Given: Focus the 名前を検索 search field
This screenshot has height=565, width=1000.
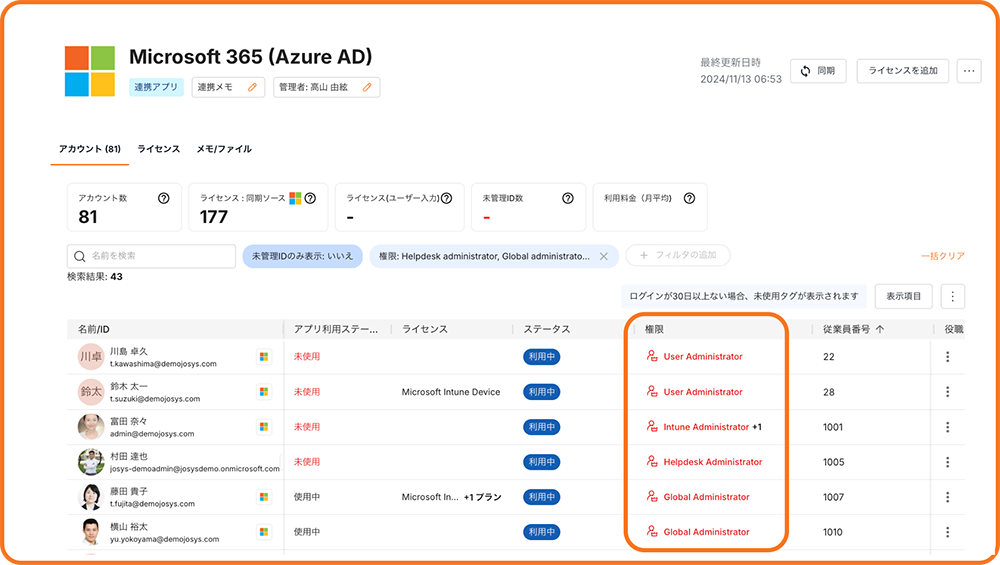Looking at the screenshot, I should 160,256.
